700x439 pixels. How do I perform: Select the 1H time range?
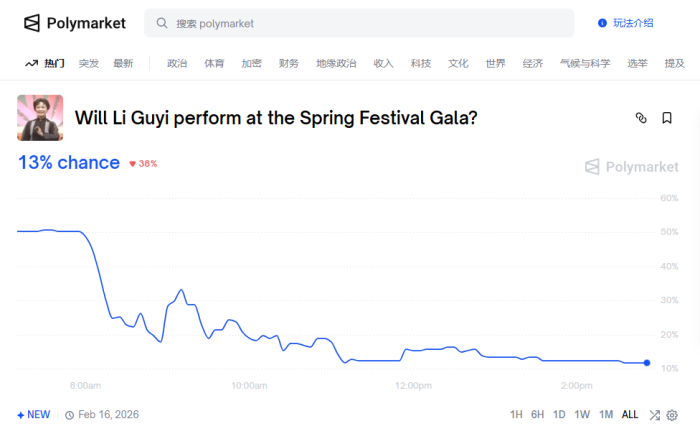(x=516, y=415)
